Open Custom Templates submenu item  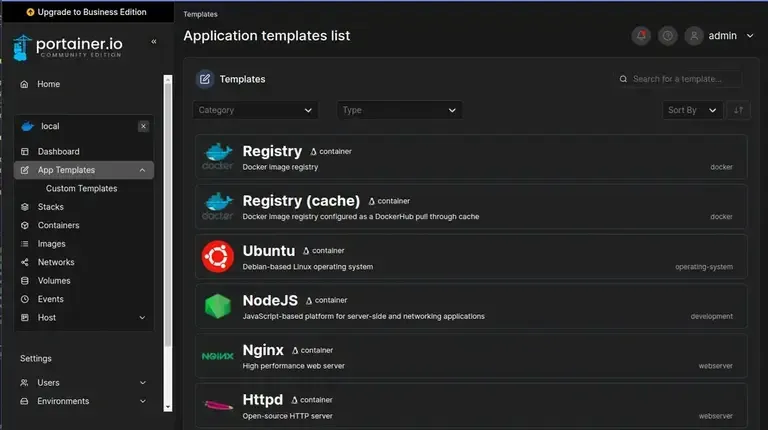pos(81,189)
